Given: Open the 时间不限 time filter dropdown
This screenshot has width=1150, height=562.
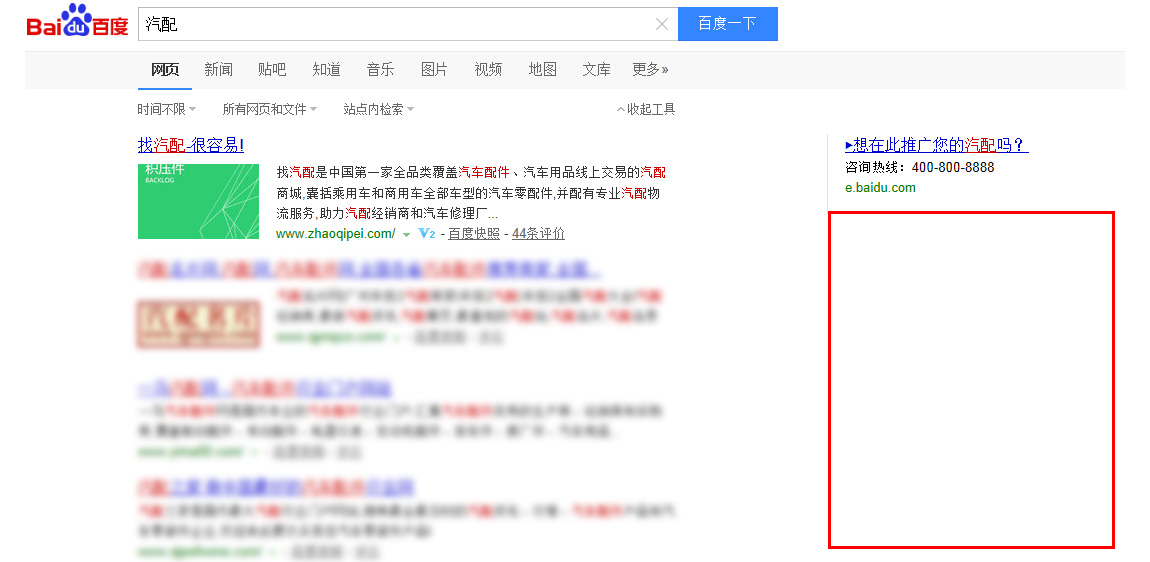Looking at the screenshot, I should point(166,109).
